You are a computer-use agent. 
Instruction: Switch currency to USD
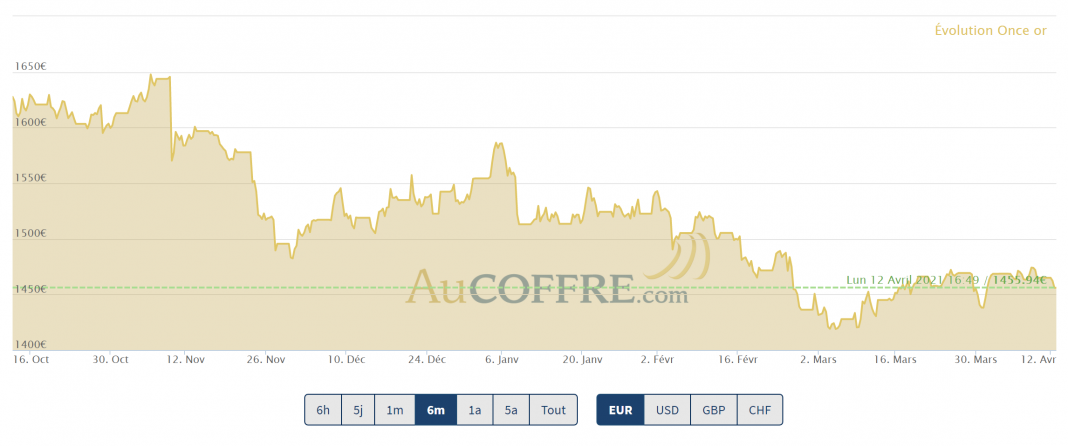click(x=668, y=410)
